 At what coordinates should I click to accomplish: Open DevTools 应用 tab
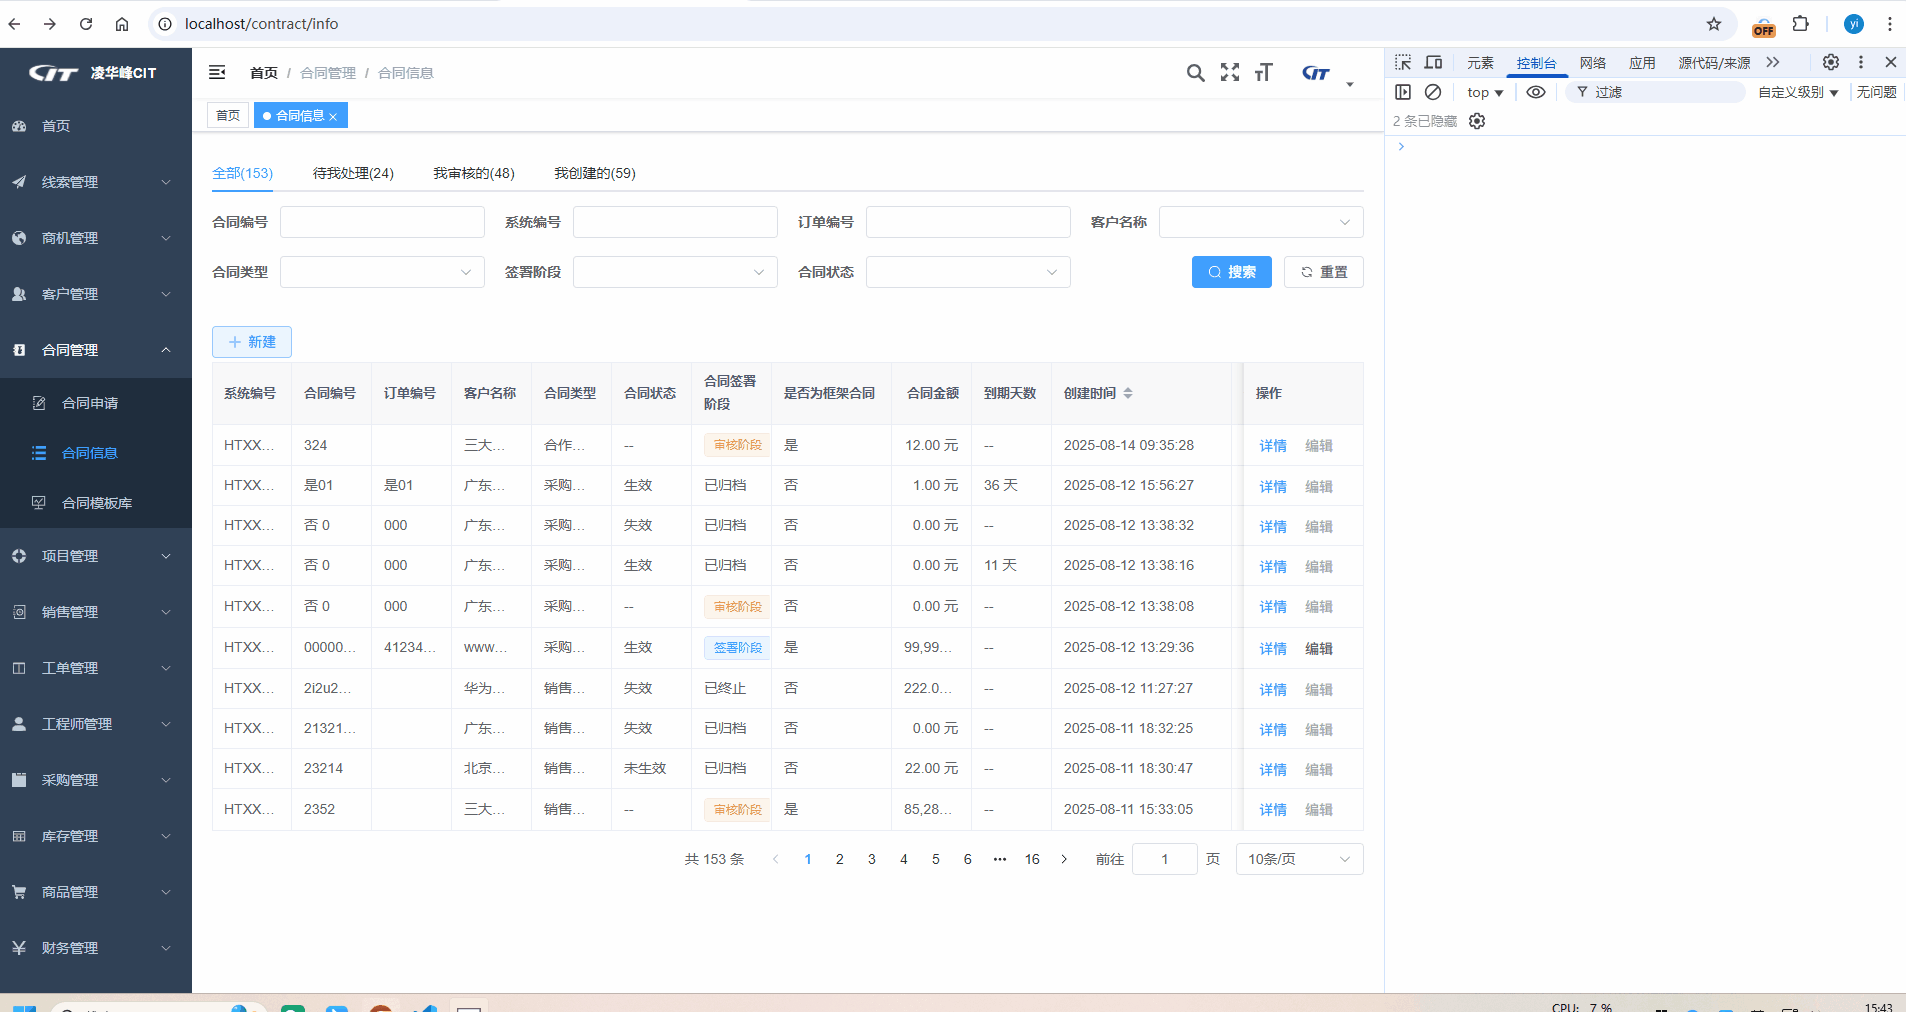coord(1642,63)
